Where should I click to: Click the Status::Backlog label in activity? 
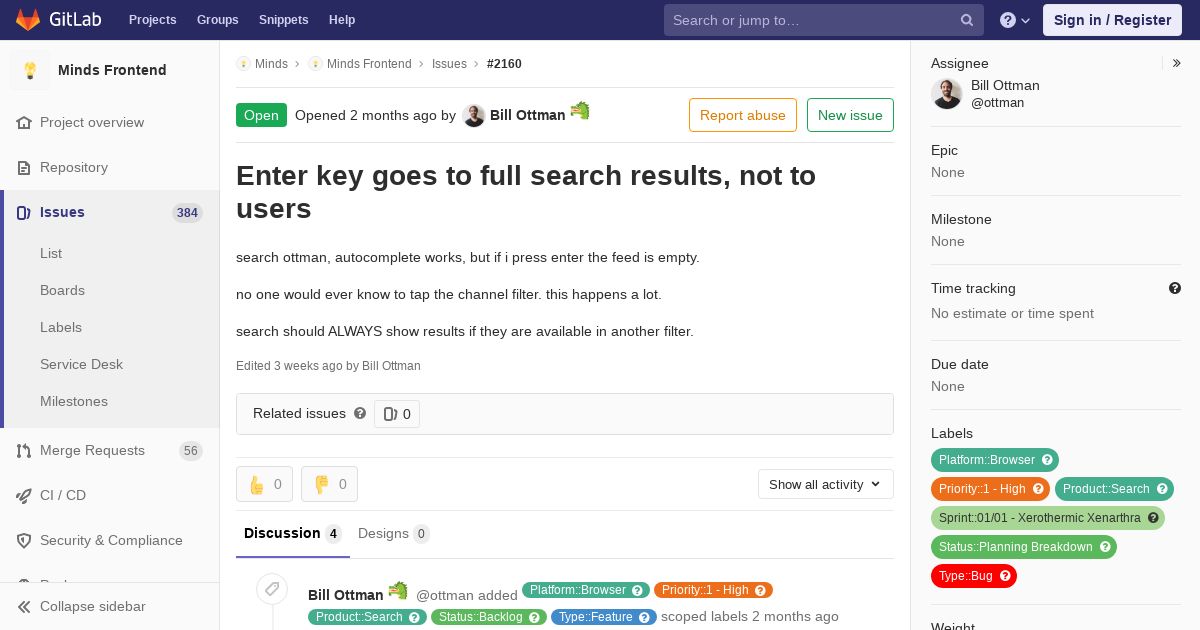click(489, 617)
